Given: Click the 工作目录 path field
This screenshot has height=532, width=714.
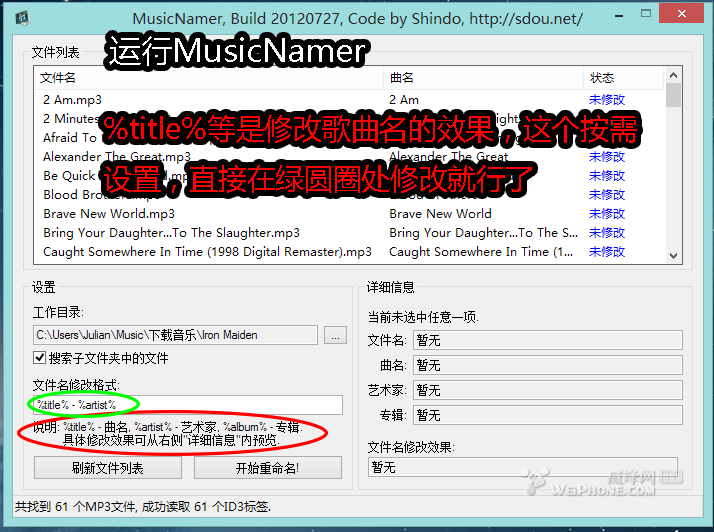Looking at the screenshot, I should (x=175, y=335).
